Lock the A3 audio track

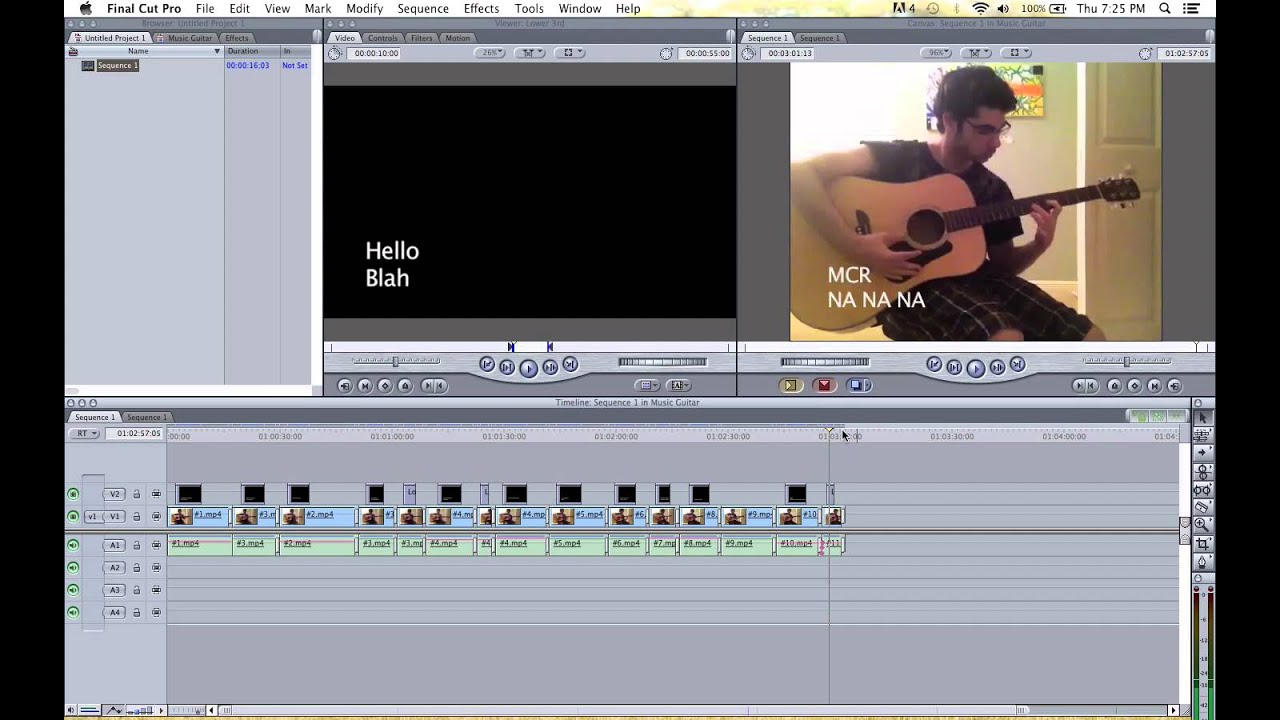(137, 590)
